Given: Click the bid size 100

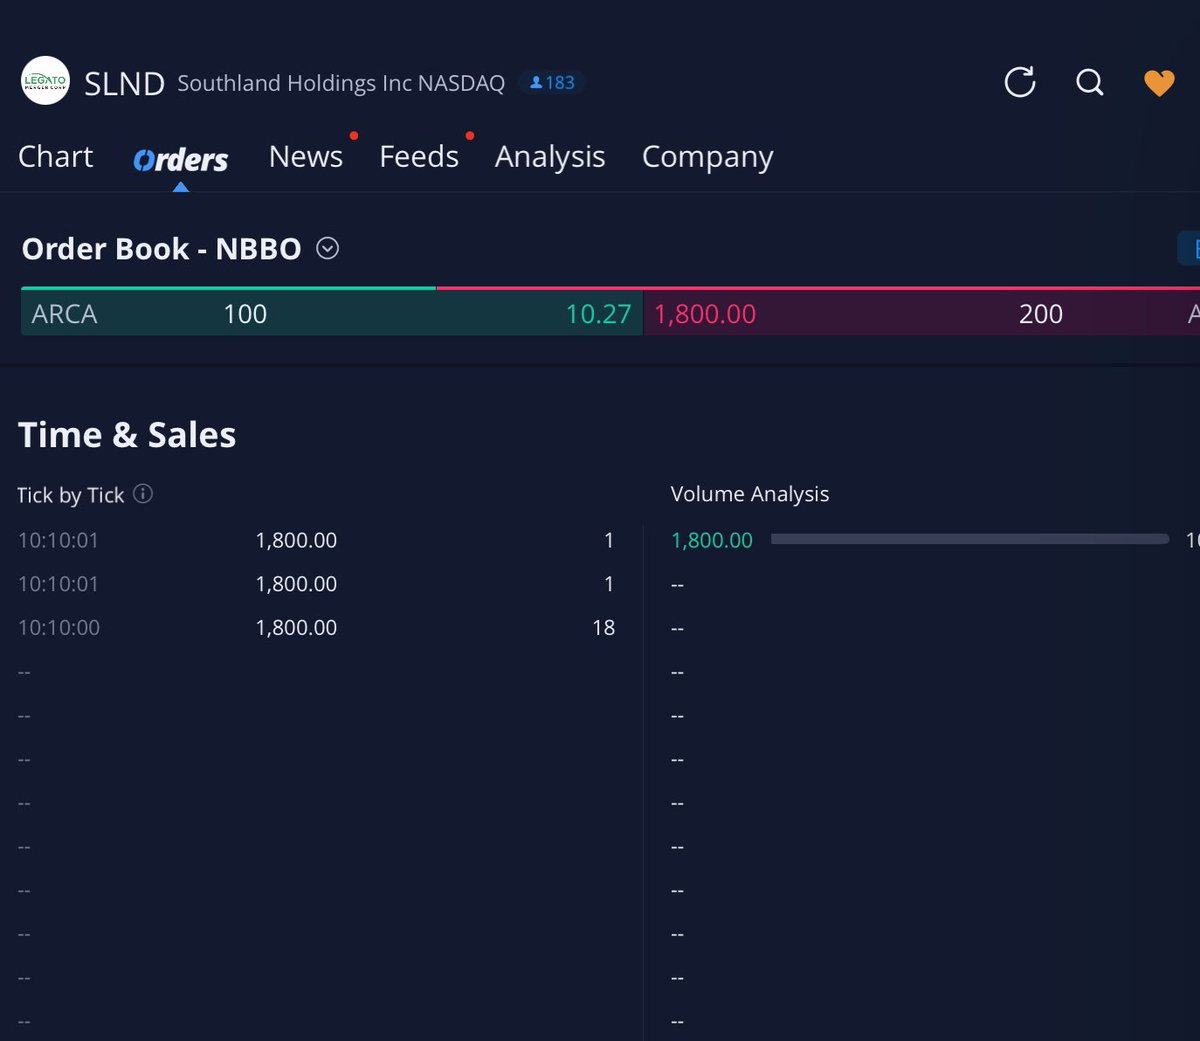Looking at the screenshot, I should coord(245,314).
